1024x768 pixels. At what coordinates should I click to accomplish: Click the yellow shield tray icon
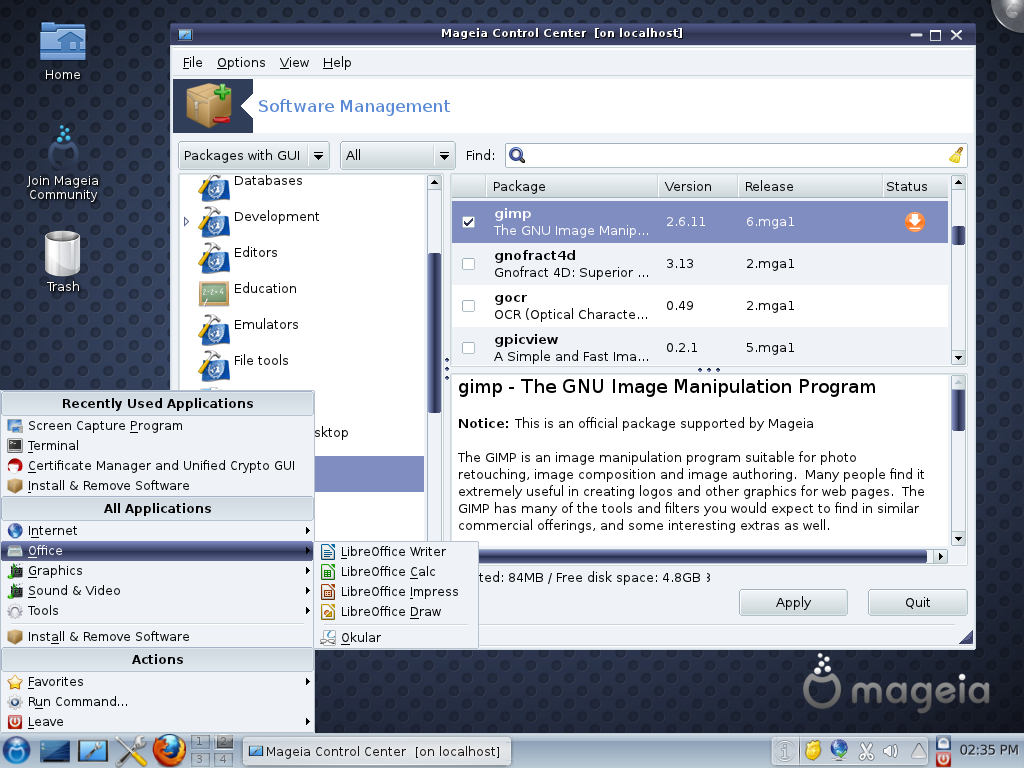pyautogui.click(x=812, y=751)
